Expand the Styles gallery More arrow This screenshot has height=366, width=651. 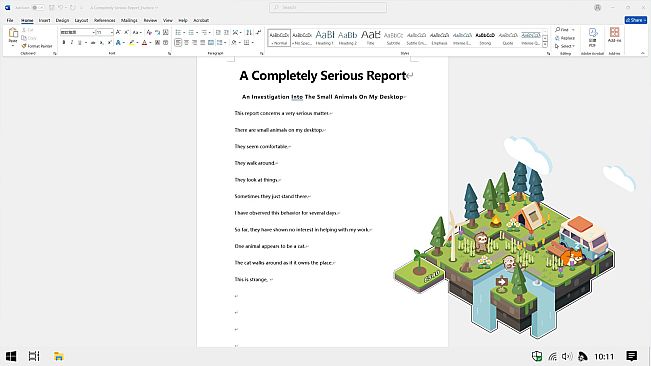[x=545, y=44]
